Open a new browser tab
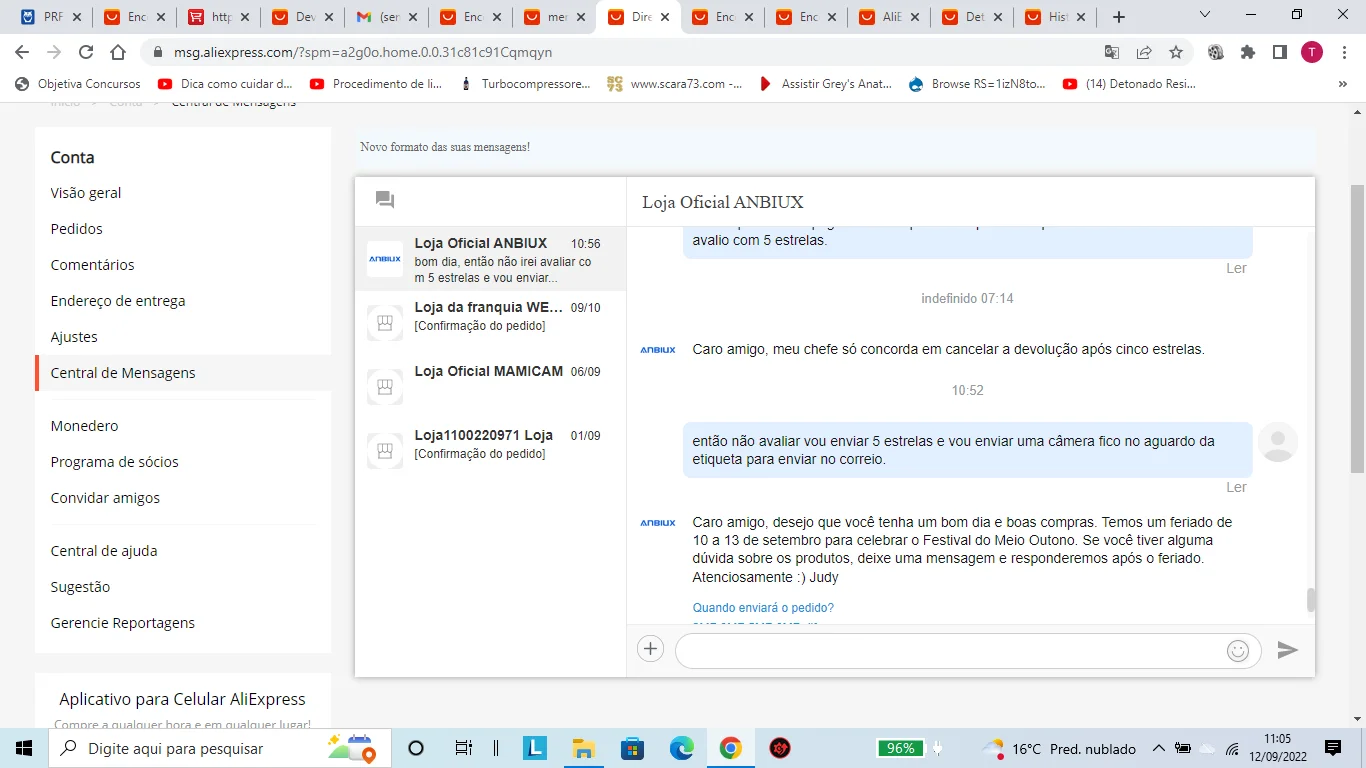The width and height of the screenshot is (1366, 768). (1119, 17)
